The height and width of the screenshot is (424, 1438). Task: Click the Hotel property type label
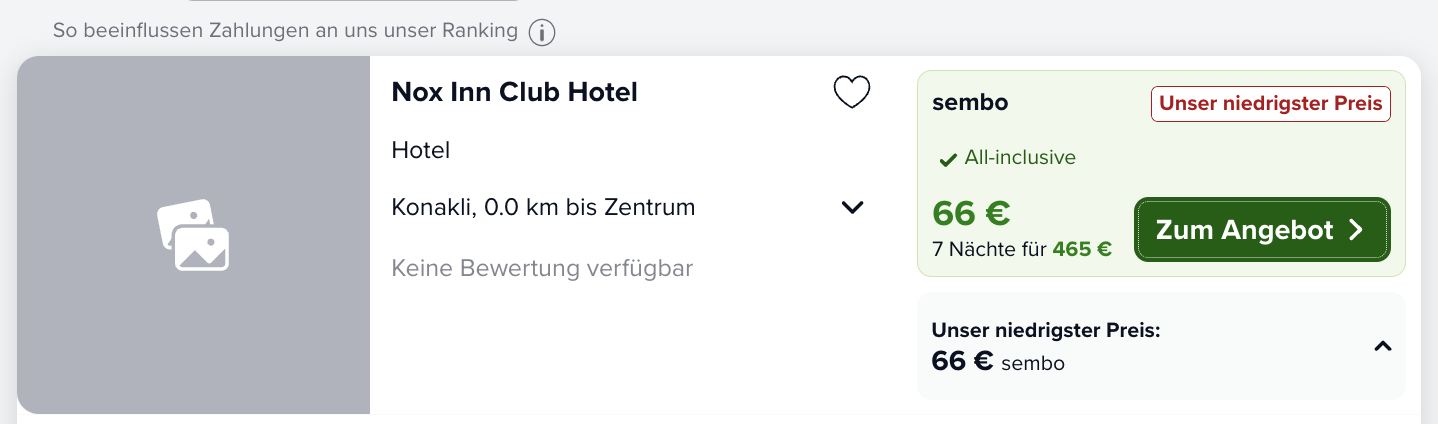point(421,150)
